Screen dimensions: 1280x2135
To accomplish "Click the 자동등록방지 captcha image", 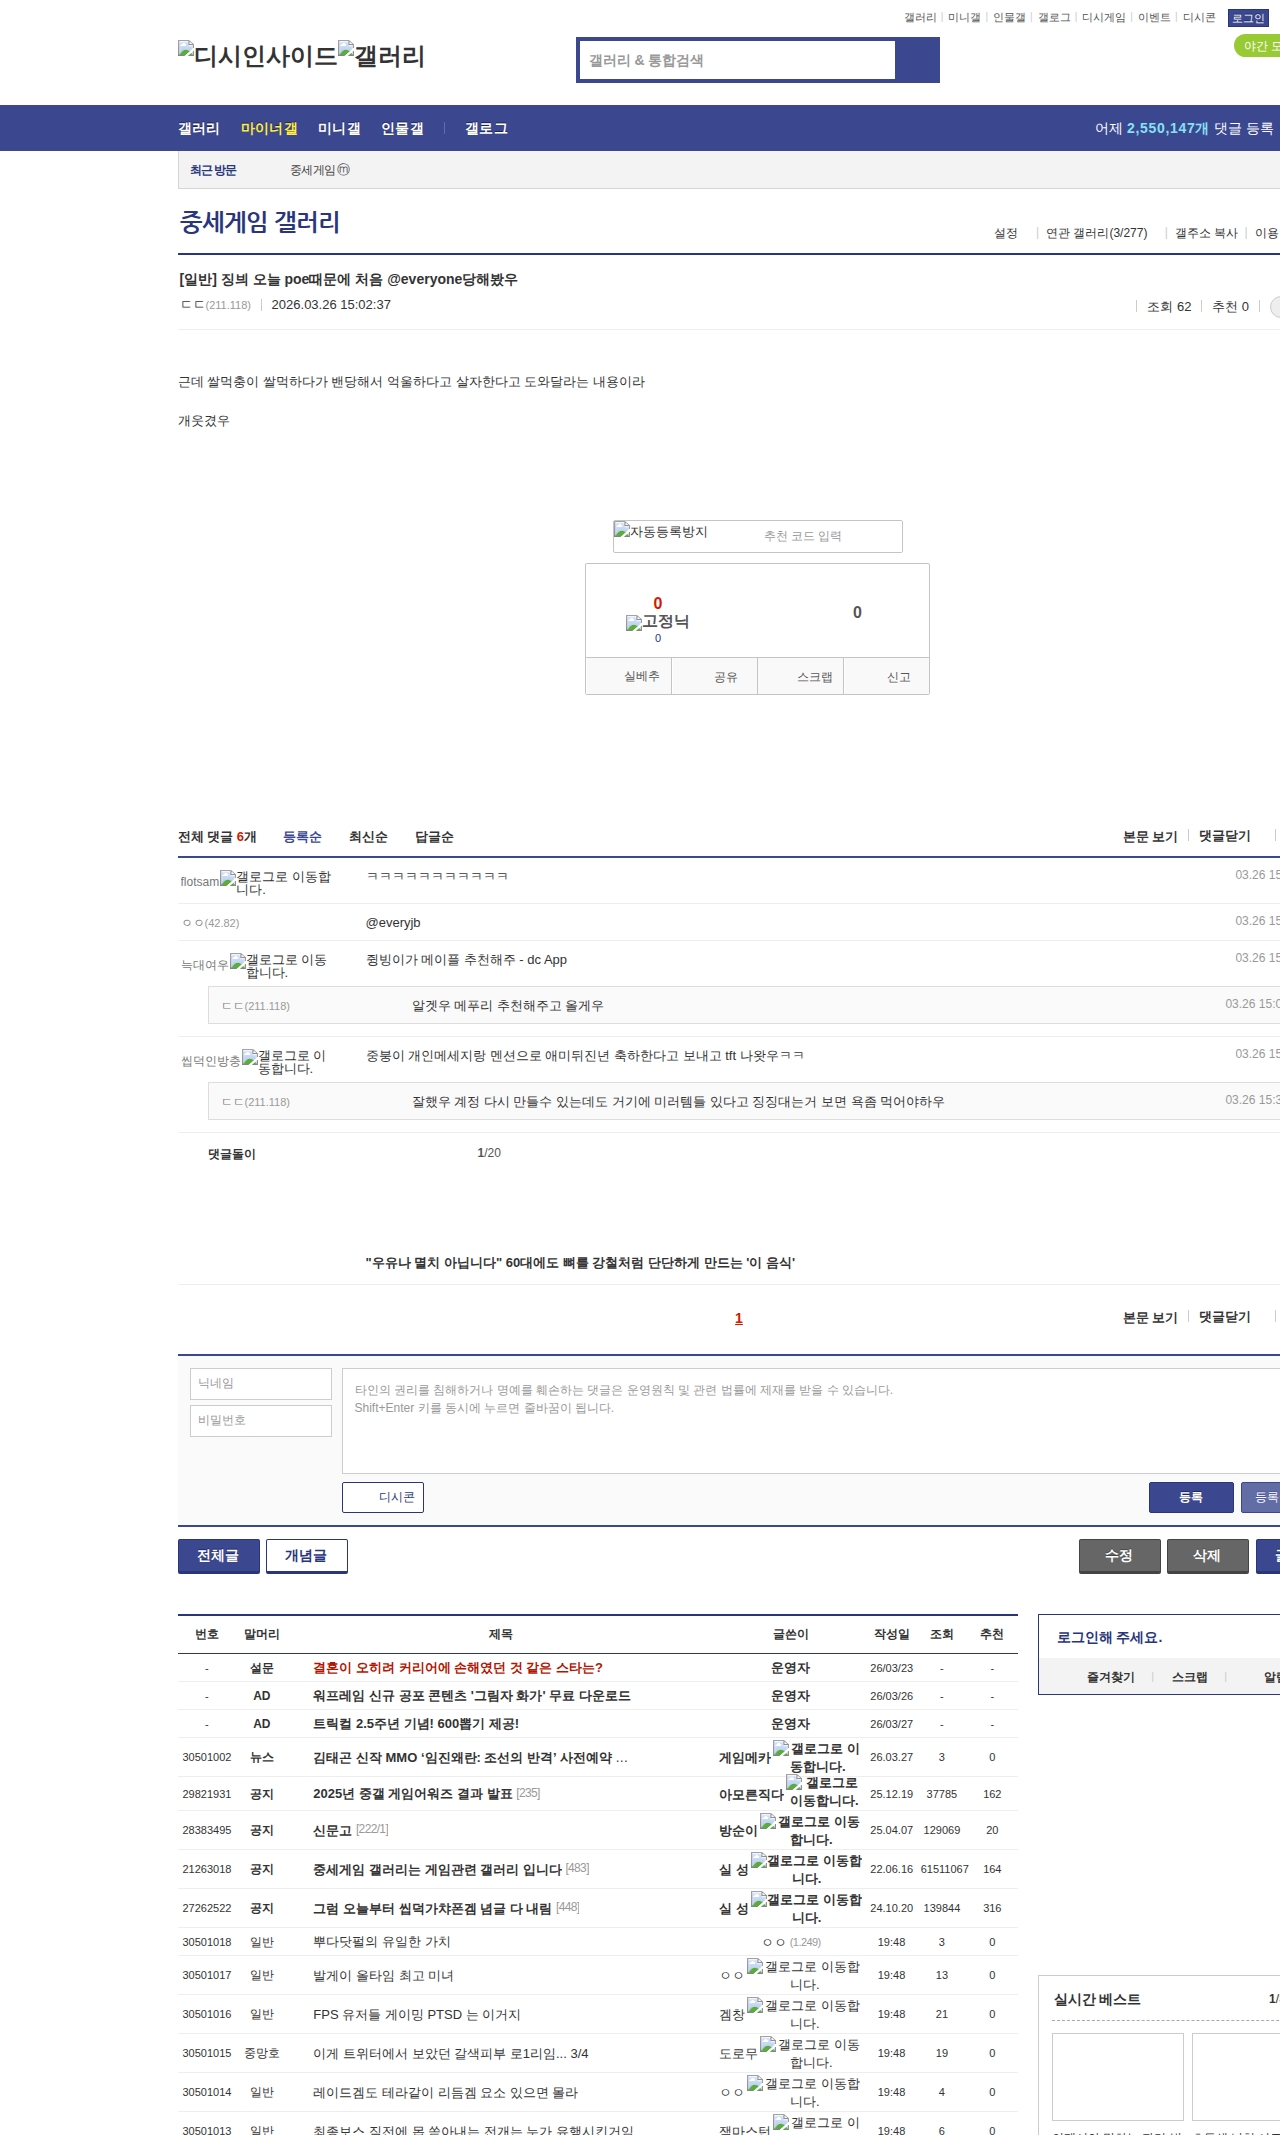I will (661, 532).
